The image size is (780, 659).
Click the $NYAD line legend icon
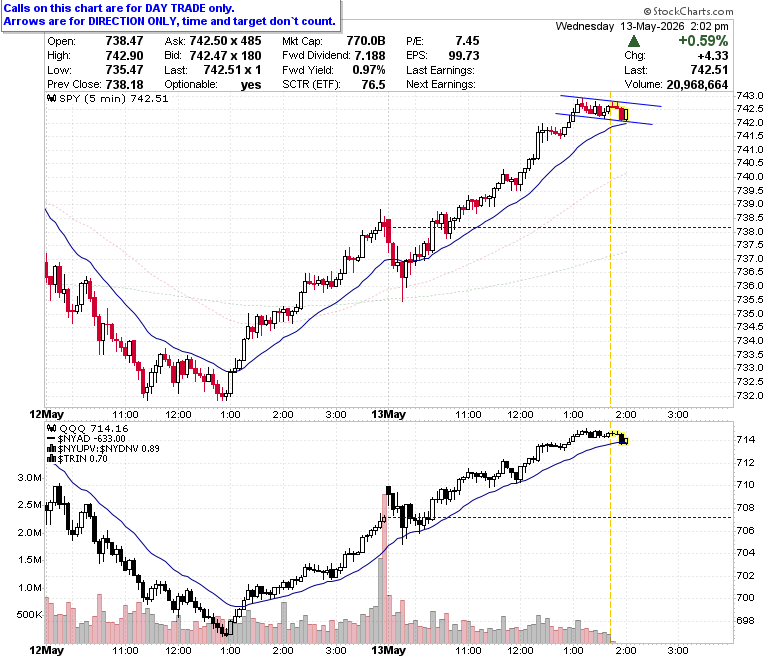(51, 439)
